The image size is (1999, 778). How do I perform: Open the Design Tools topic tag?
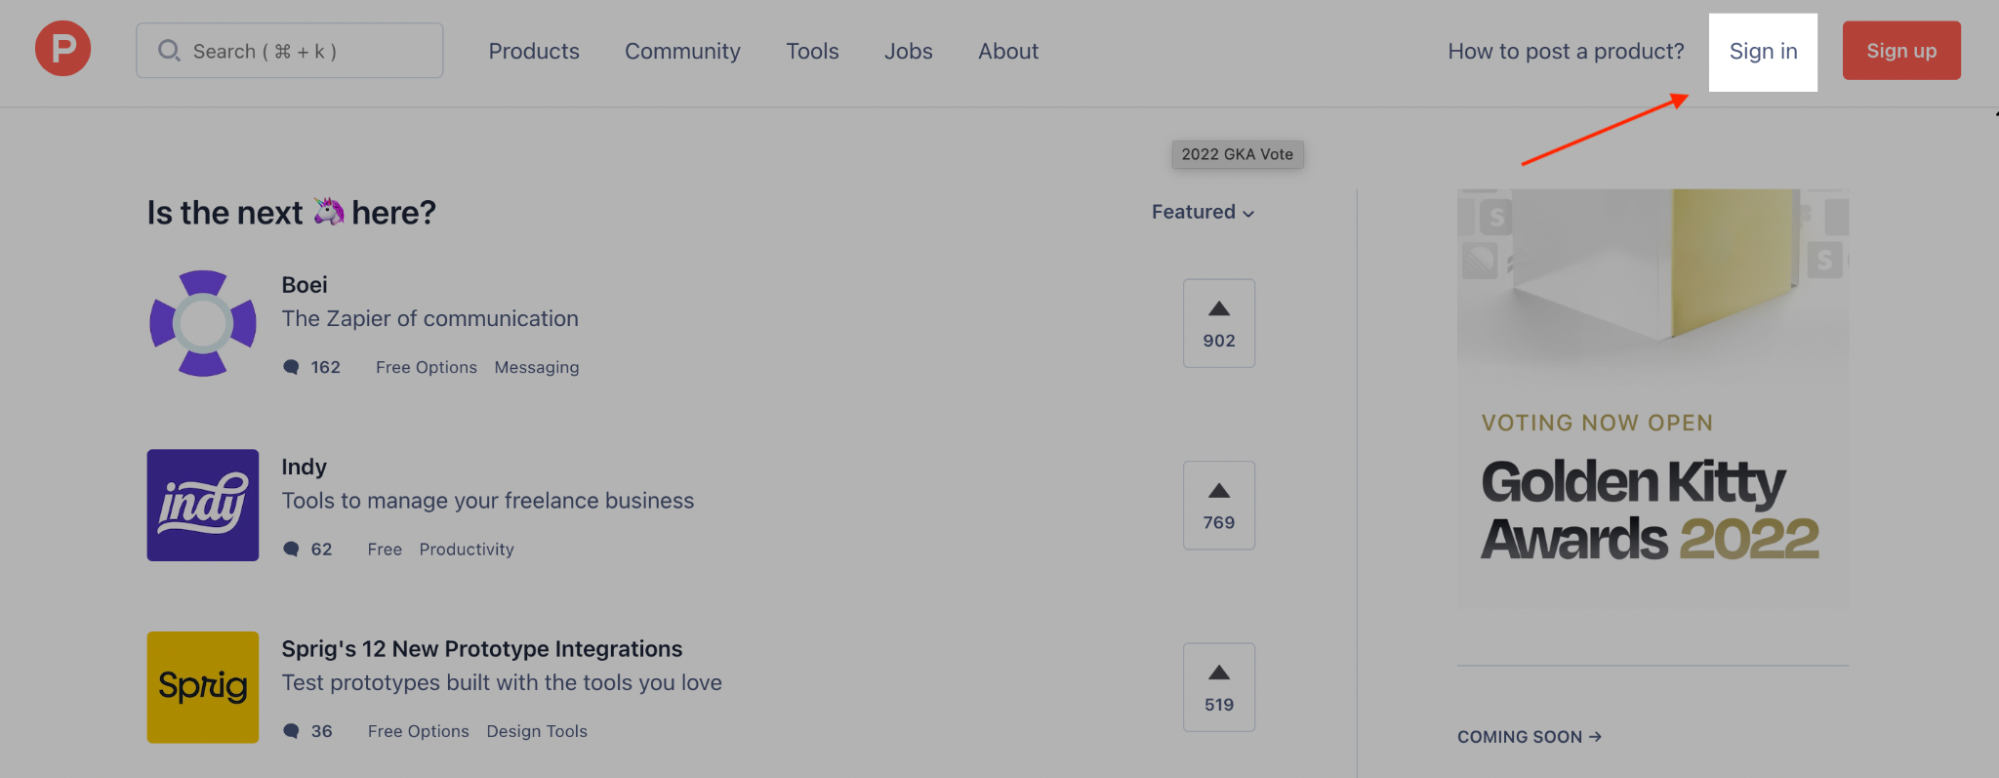537,731
